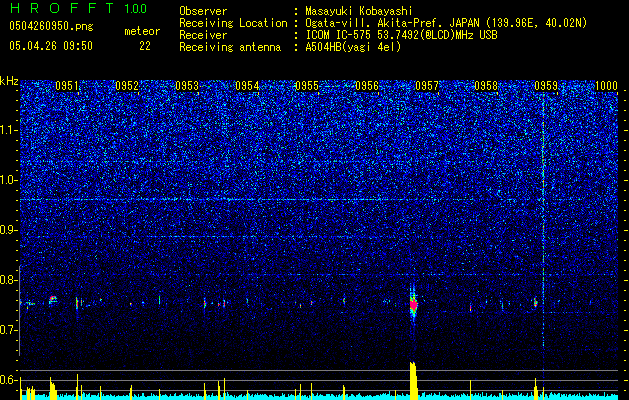Click the Observer field label

(203, 11)
